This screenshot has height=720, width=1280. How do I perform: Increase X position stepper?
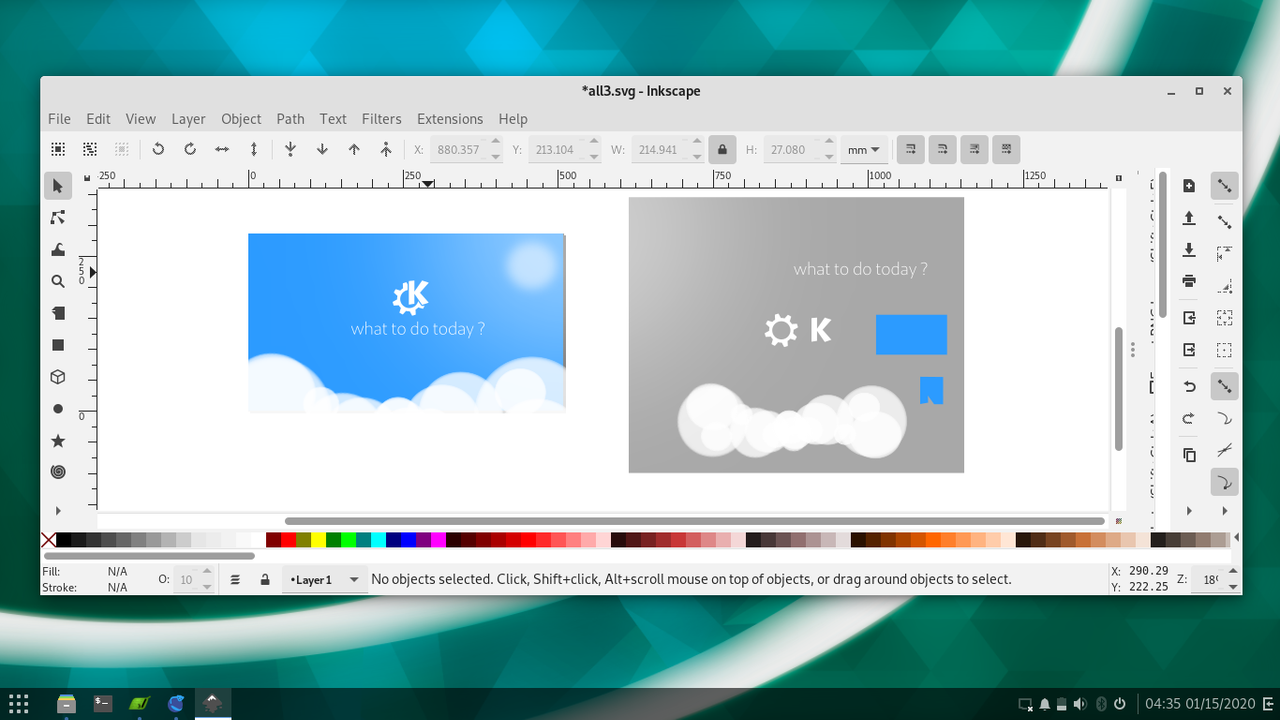coord(496,143)
